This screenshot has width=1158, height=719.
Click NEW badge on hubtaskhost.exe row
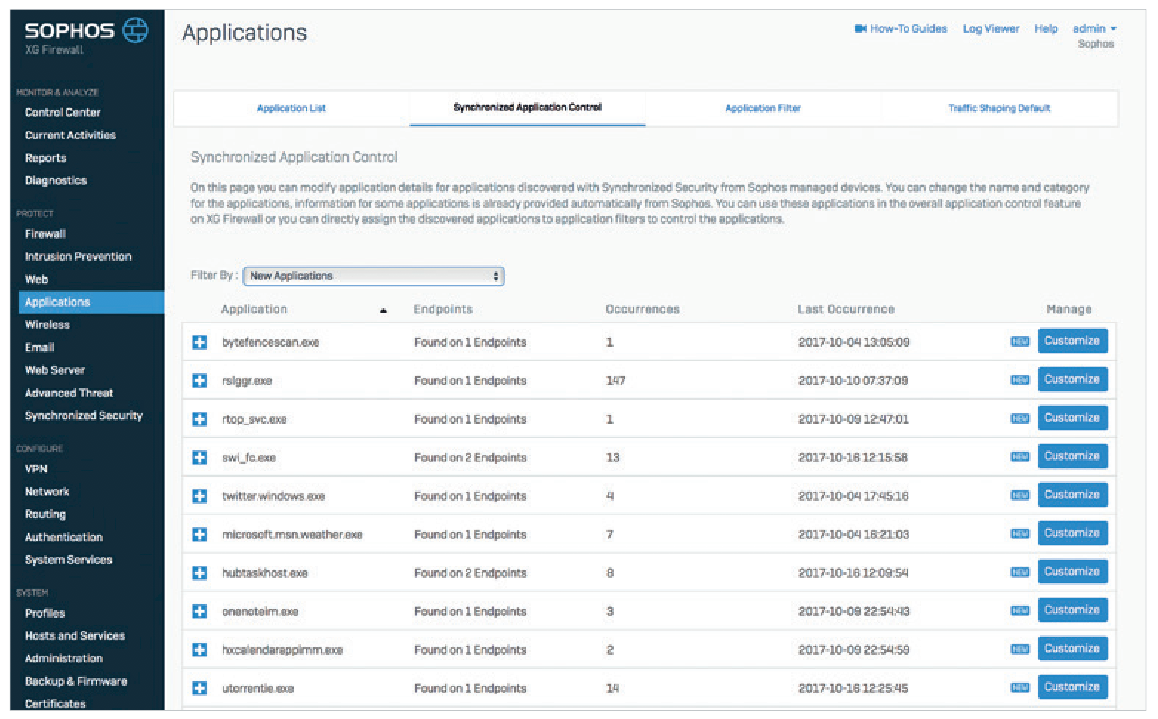(1020, 572)
